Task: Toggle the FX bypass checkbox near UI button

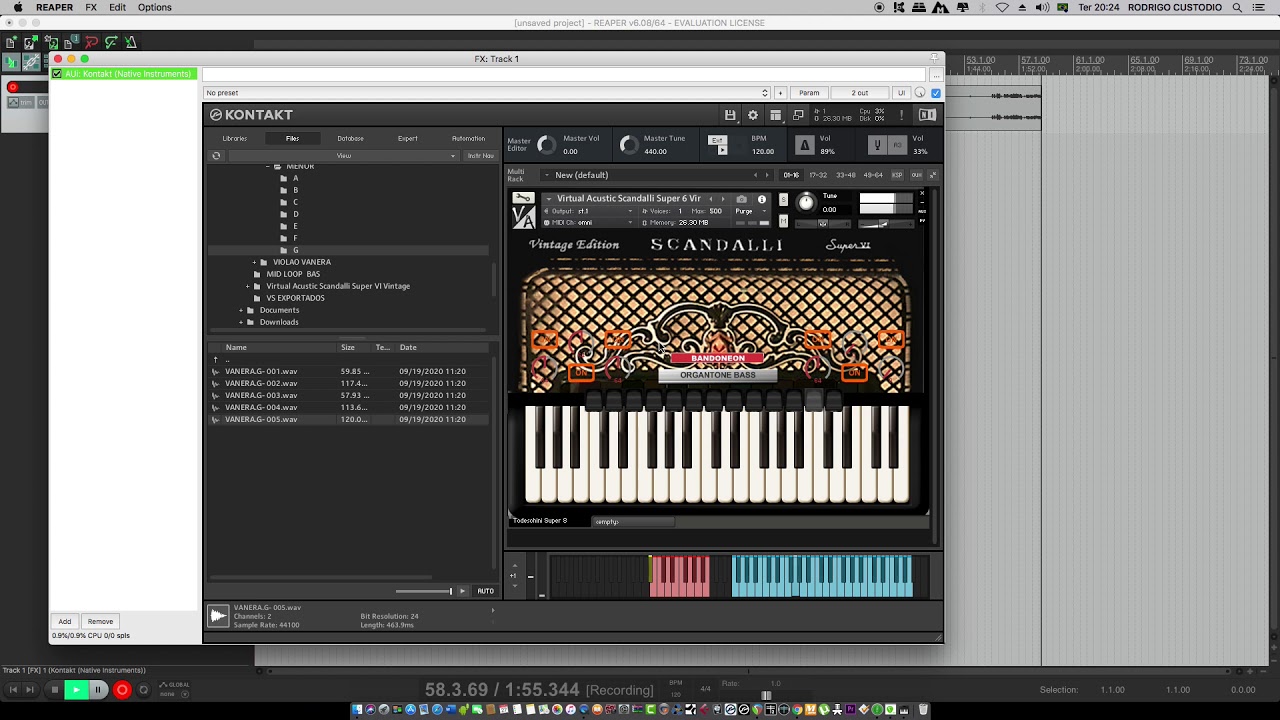Action: click(x=936, y=93)
